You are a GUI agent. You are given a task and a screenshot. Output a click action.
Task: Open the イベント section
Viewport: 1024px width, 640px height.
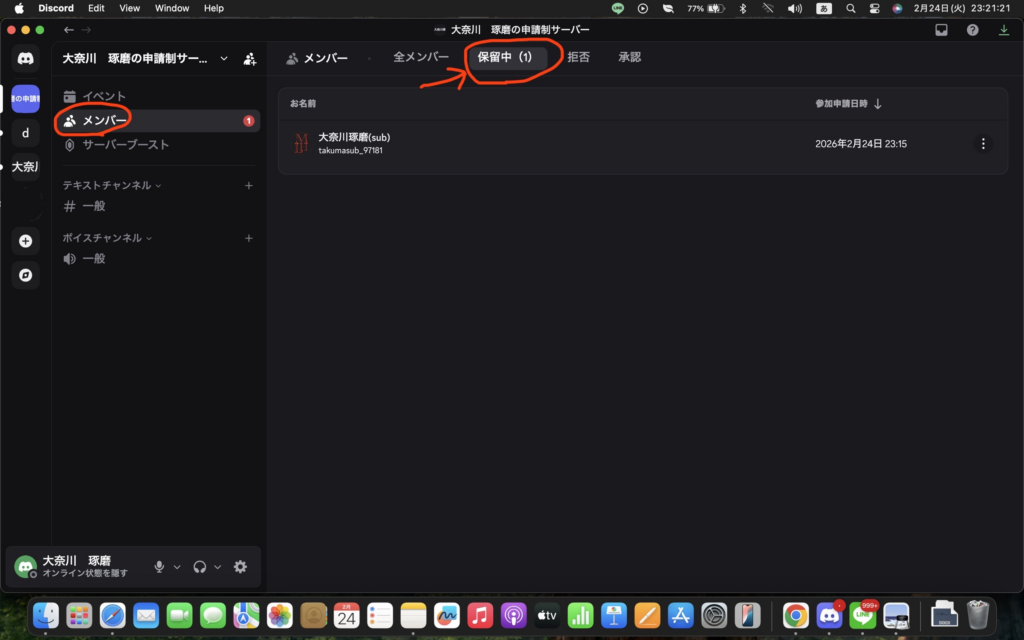pyautogui.click(x=104, y=96)
